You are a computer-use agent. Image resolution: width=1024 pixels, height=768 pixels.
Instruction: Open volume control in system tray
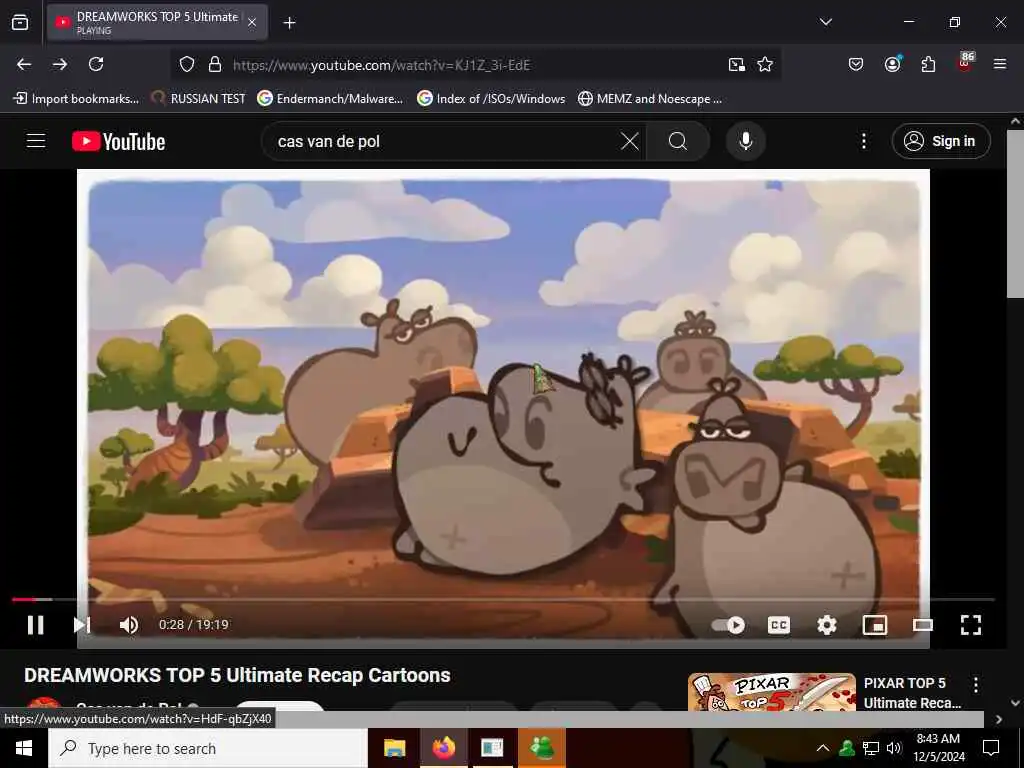894,748
